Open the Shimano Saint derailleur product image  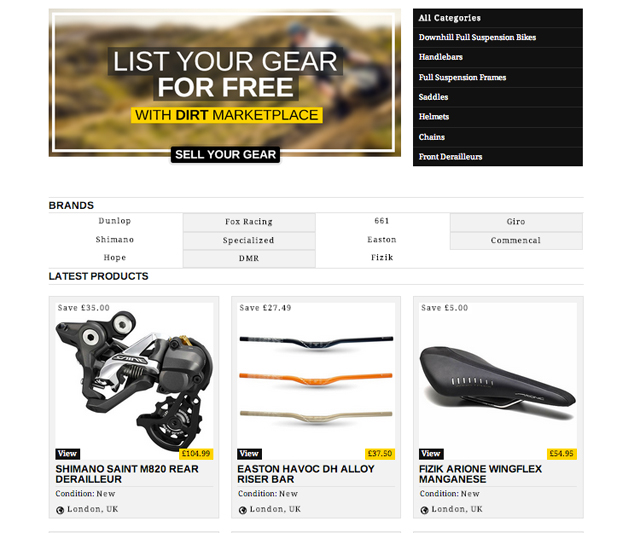(x=134, y=380)
